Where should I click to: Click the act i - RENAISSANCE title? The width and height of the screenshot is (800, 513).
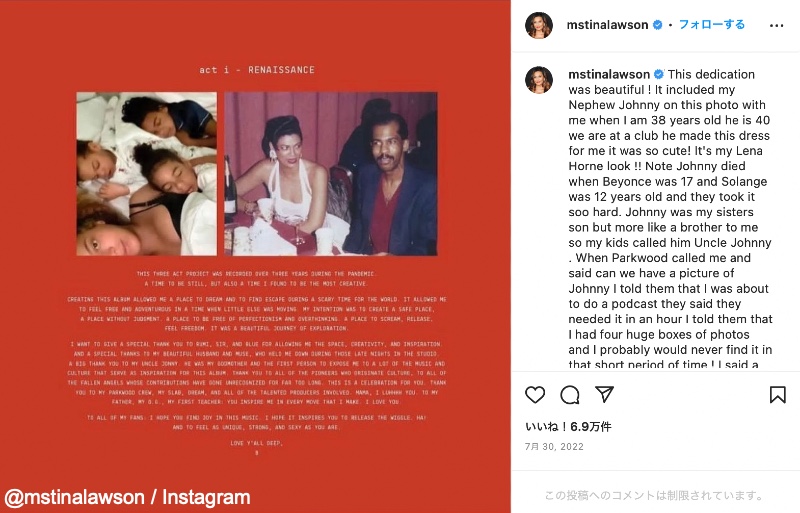click(257, 70)
